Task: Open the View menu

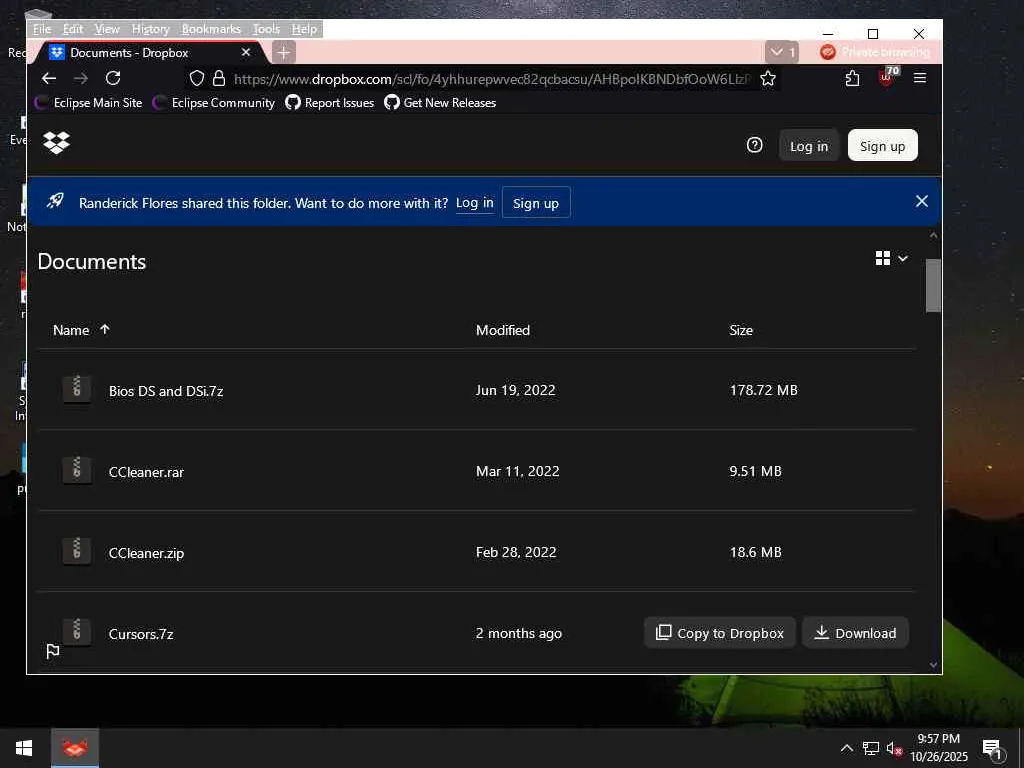Action: (106, 29)
